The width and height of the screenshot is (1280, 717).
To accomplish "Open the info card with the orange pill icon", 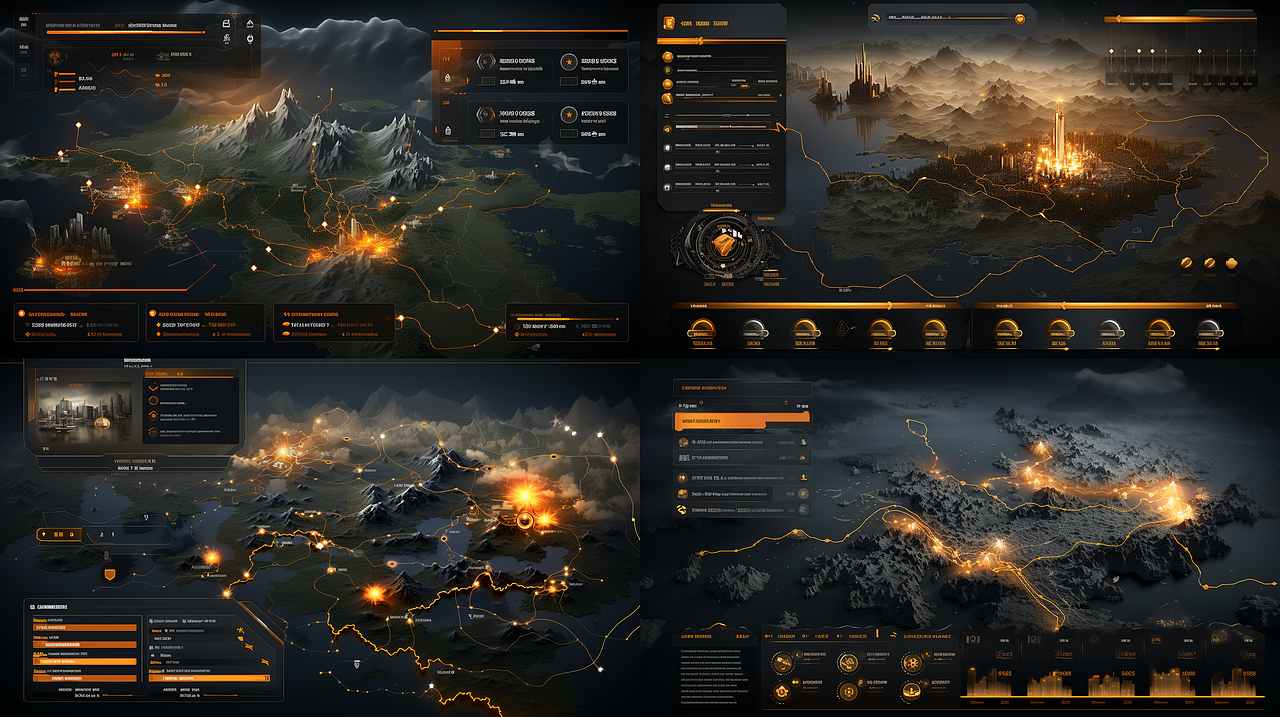I will coord(334,323).
